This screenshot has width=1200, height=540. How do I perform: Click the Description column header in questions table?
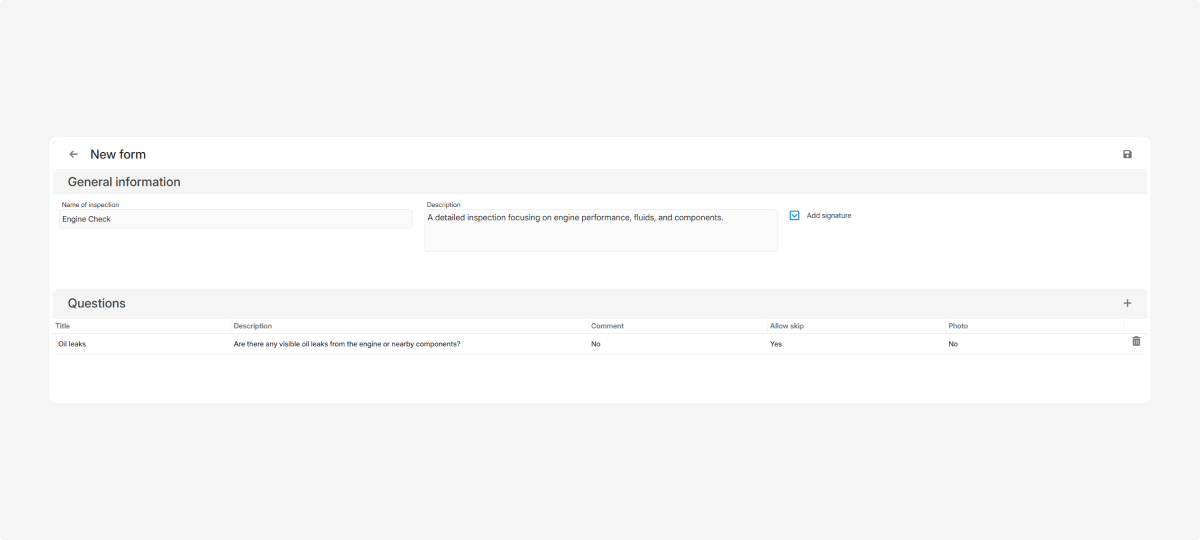(x=253, y=326)
